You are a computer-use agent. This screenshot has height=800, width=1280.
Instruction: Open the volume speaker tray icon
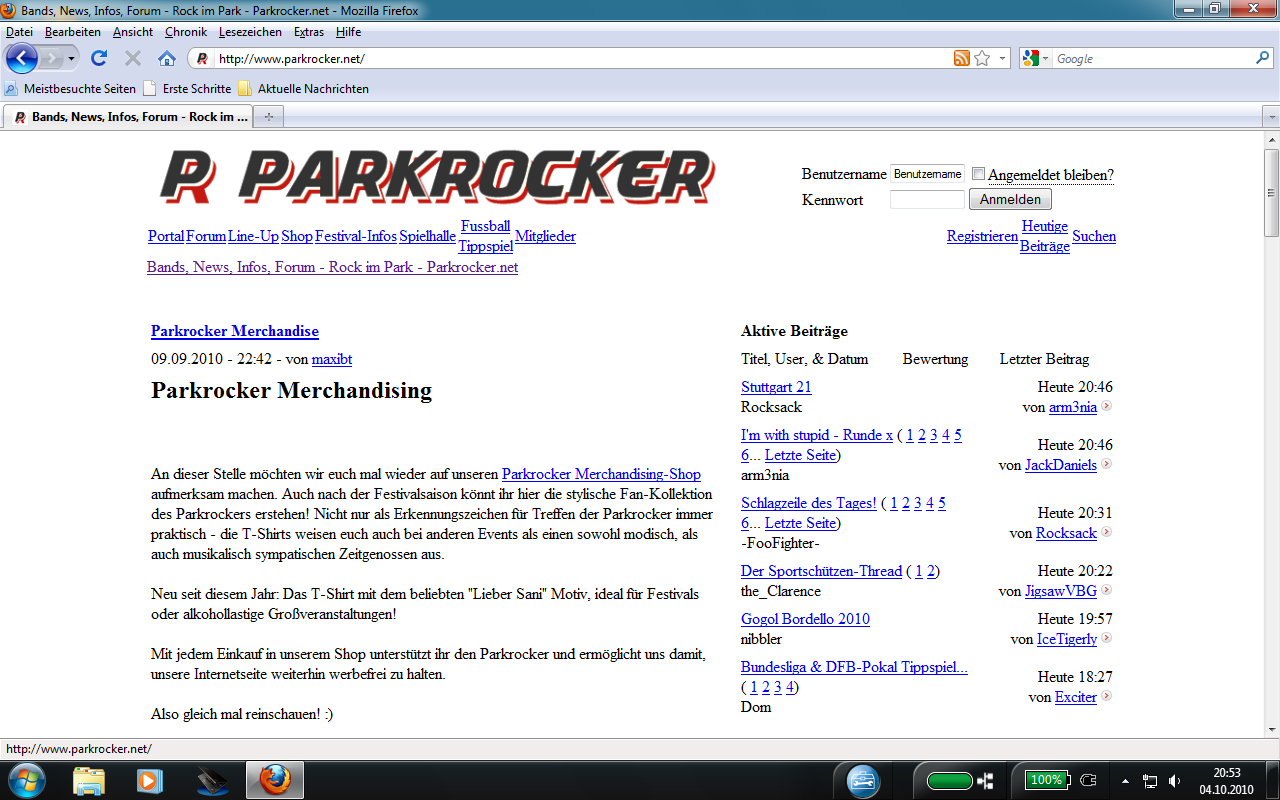coord(1173,781)
